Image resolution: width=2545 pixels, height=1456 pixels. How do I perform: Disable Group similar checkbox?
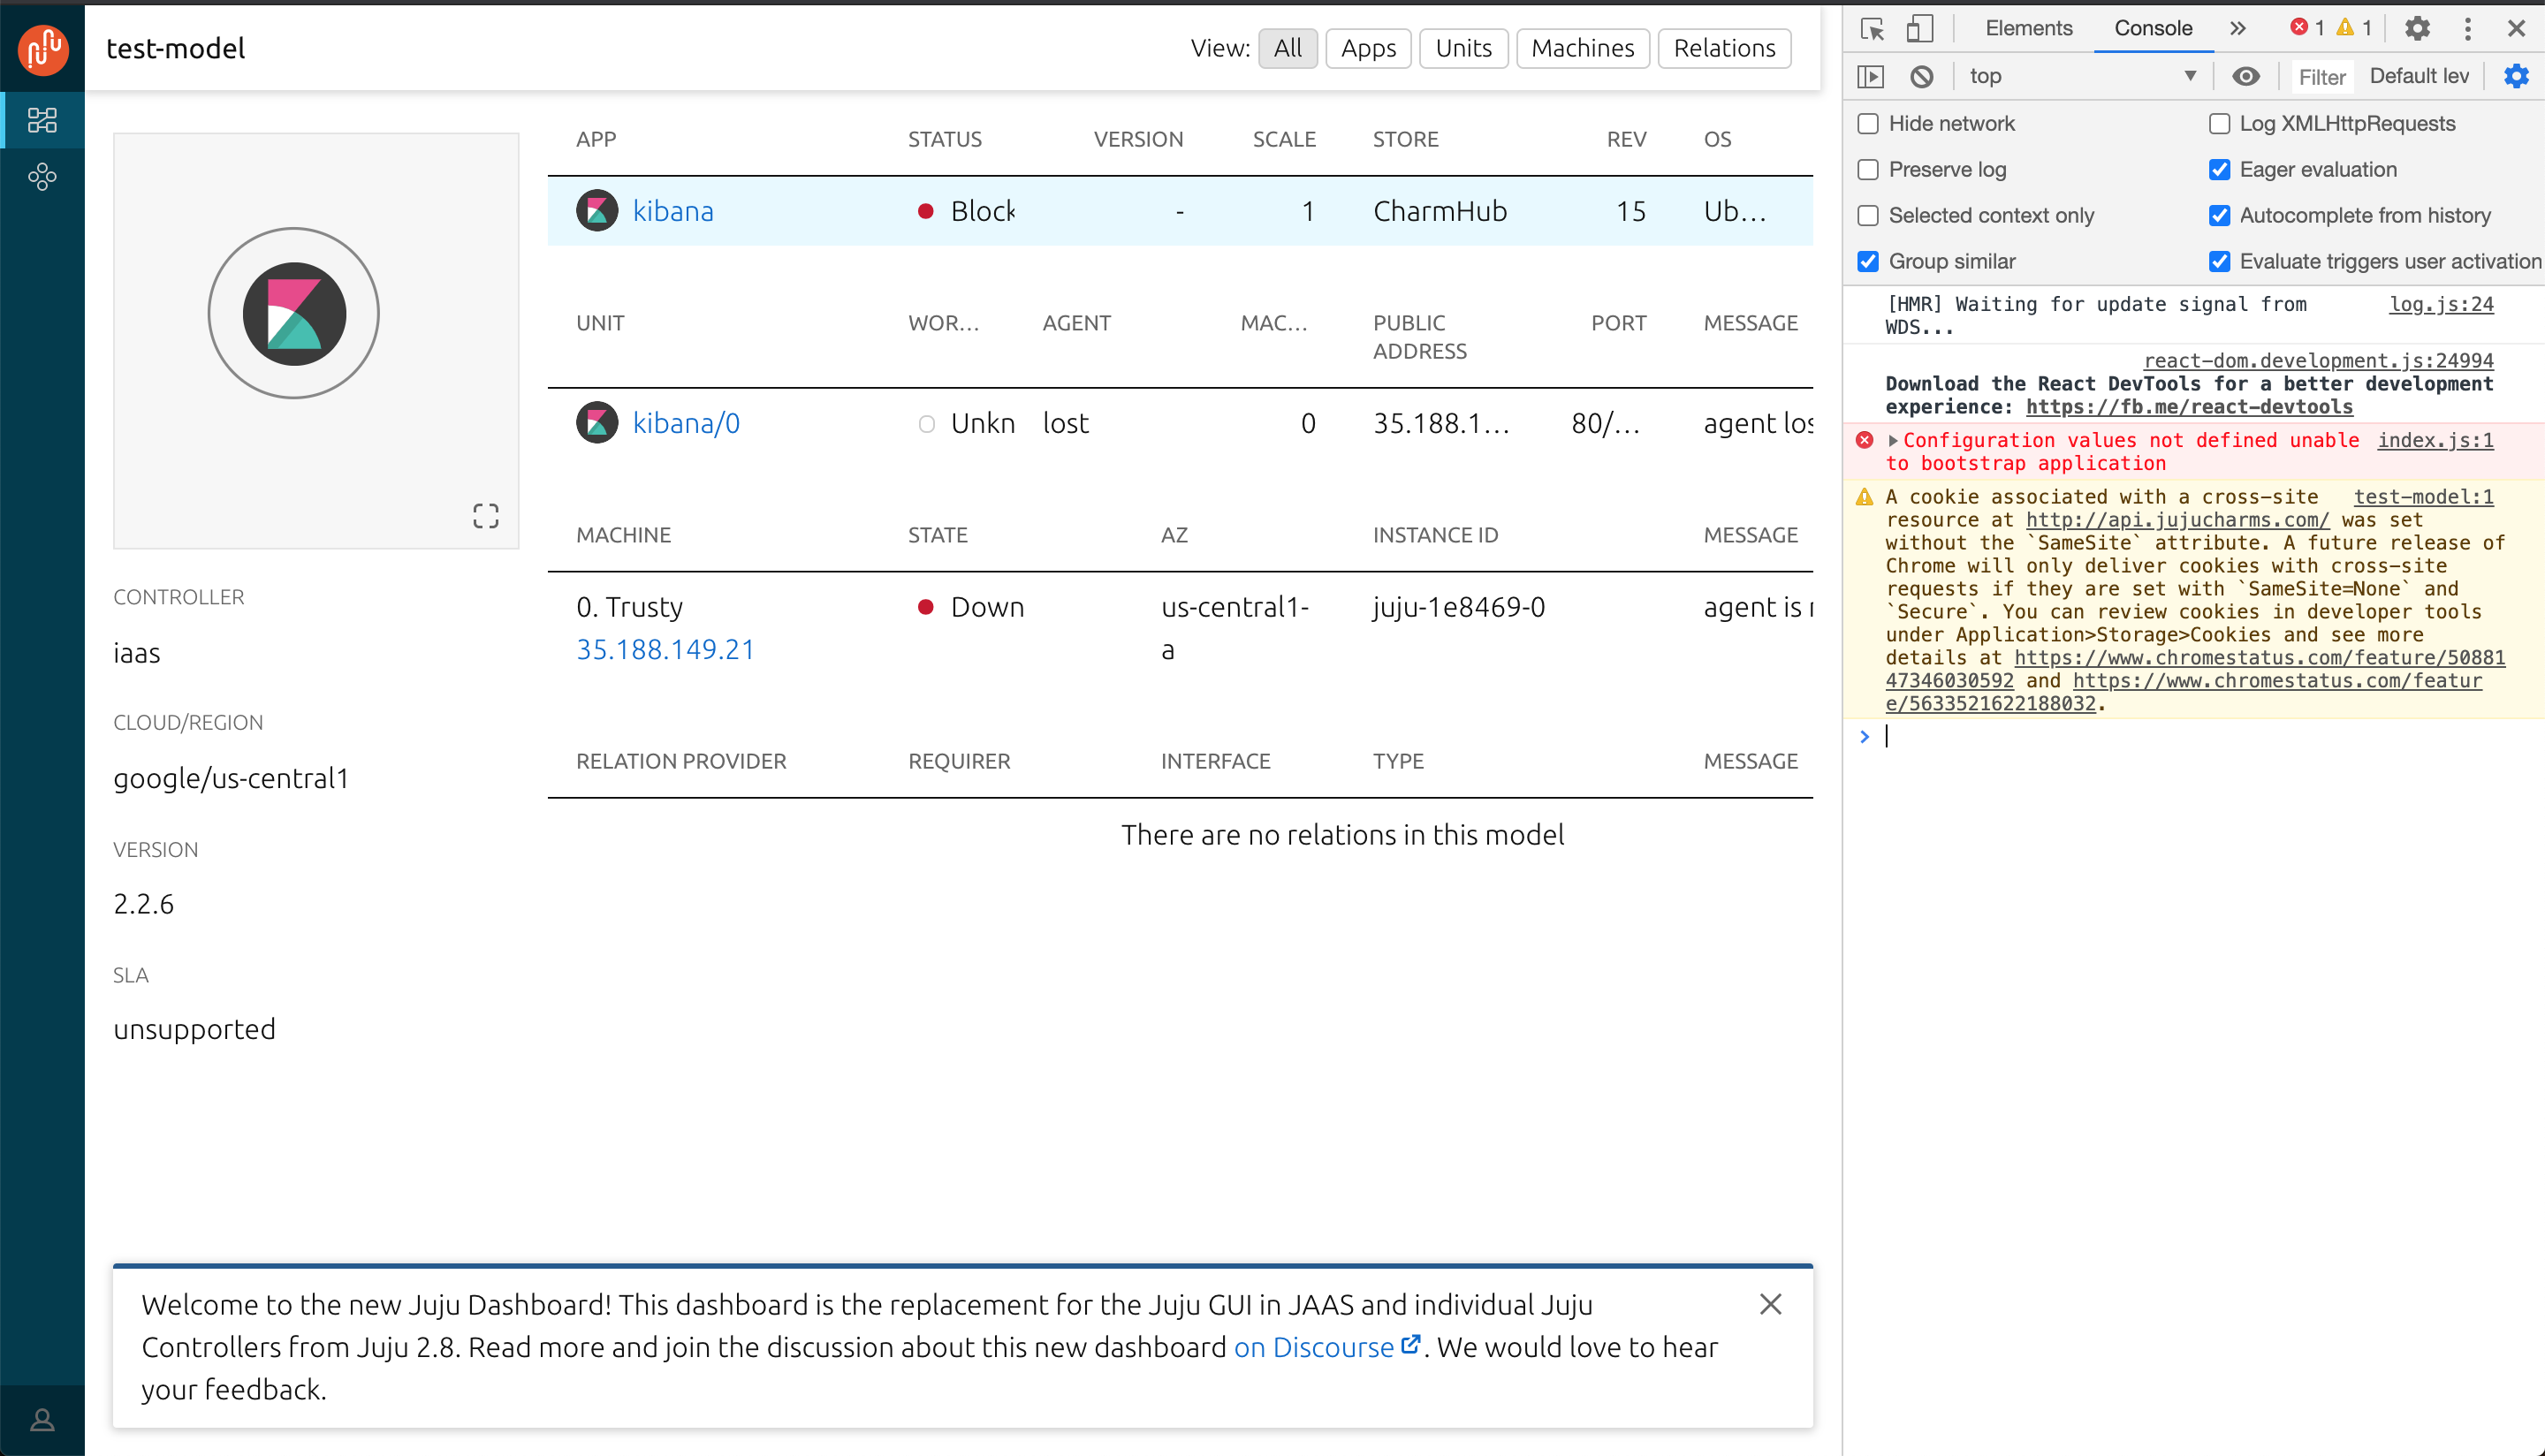coord(1868,262)
